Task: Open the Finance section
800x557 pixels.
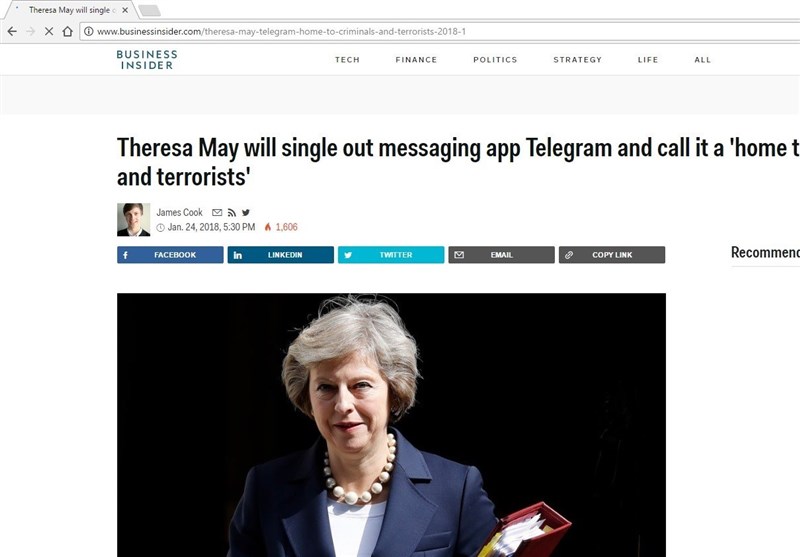Action: point(416,60)
